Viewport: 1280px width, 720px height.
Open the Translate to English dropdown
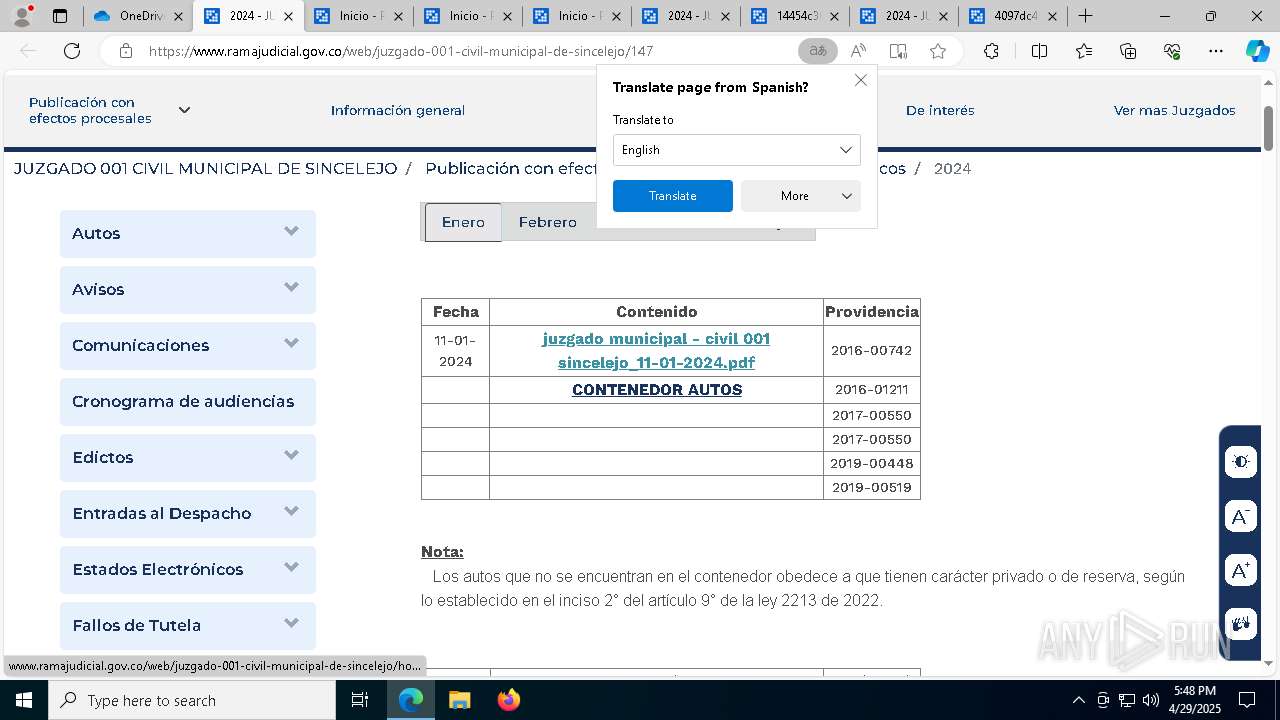736,150
